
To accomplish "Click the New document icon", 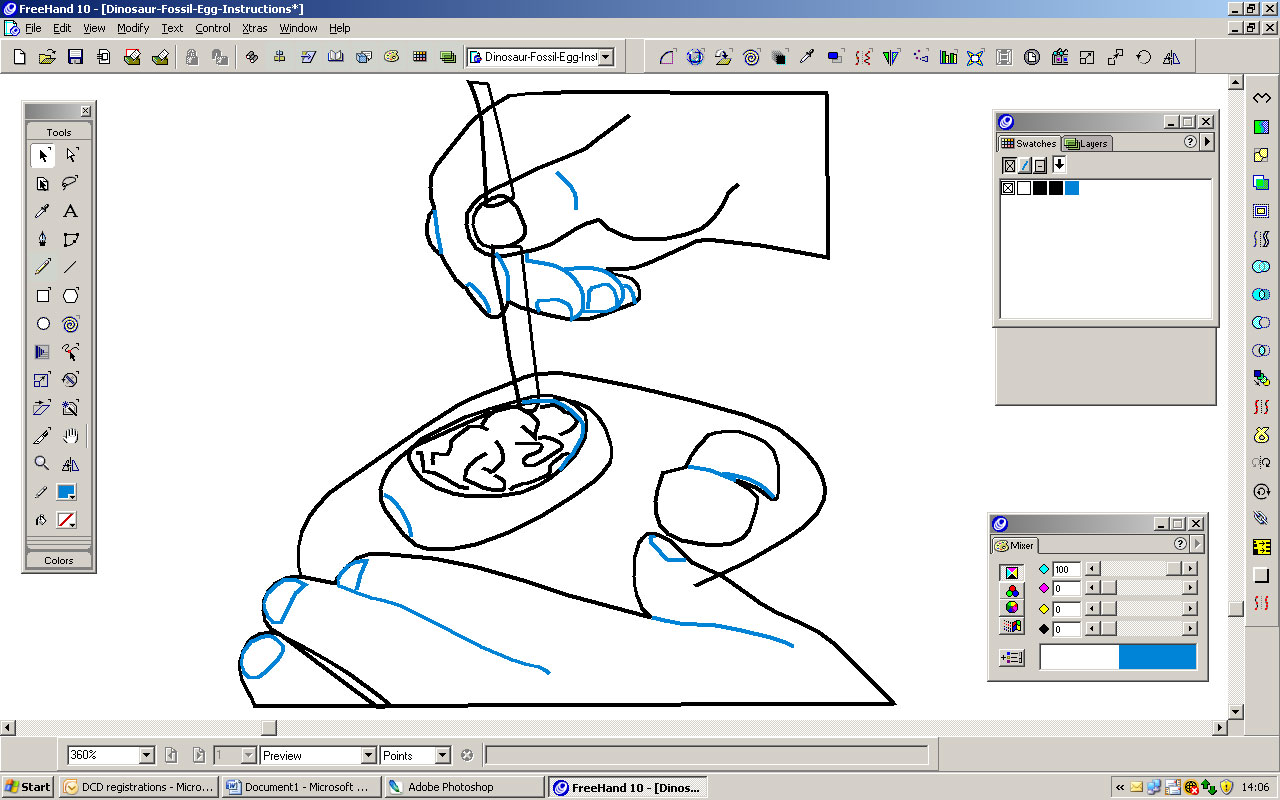I will (x=19, y=57).
